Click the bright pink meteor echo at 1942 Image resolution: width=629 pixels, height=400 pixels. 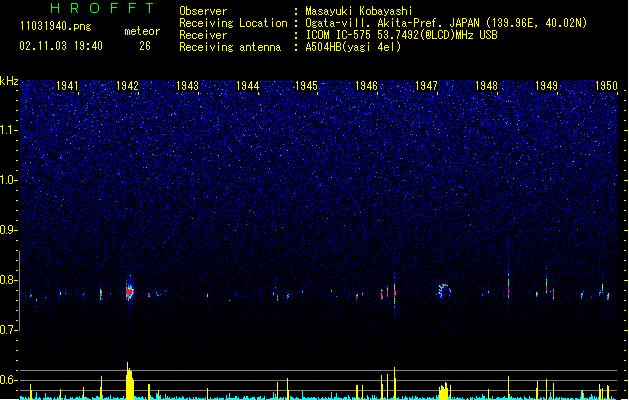(129, 292)
